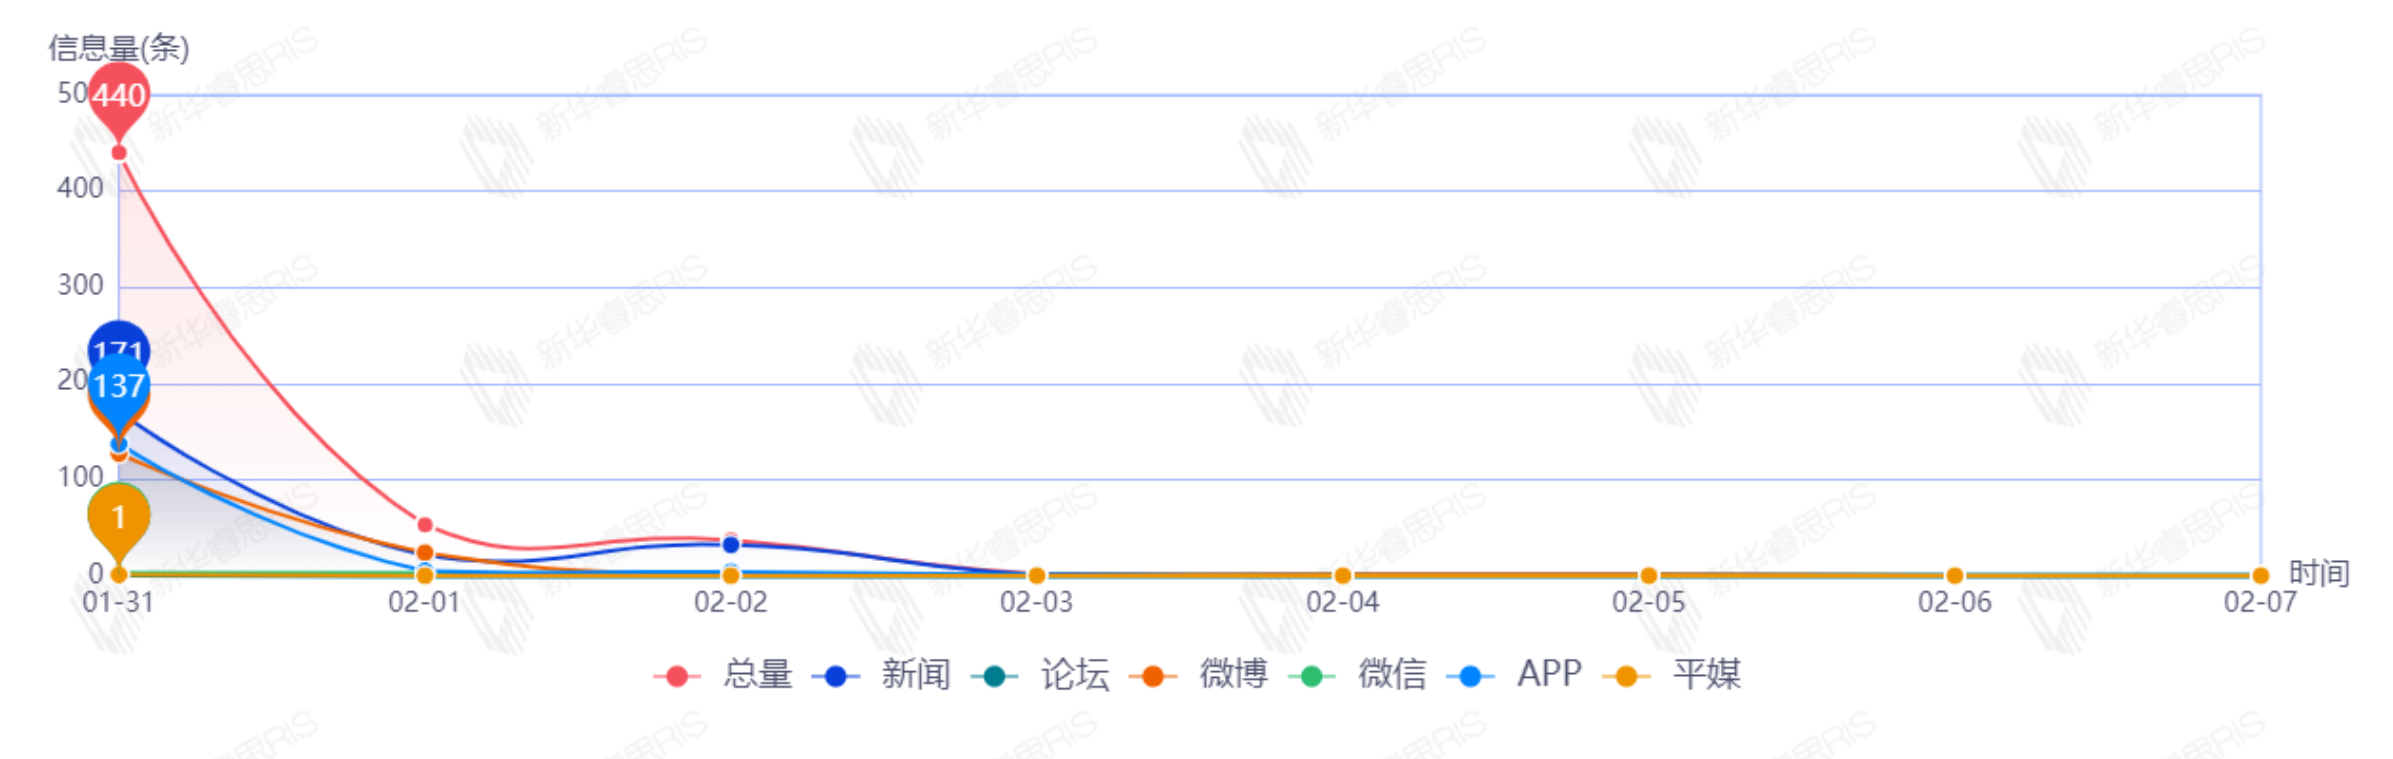Viewport: 2393px width, 759px height.
Task: Click the 信息量(条) y-axis title
Action: 118,48
